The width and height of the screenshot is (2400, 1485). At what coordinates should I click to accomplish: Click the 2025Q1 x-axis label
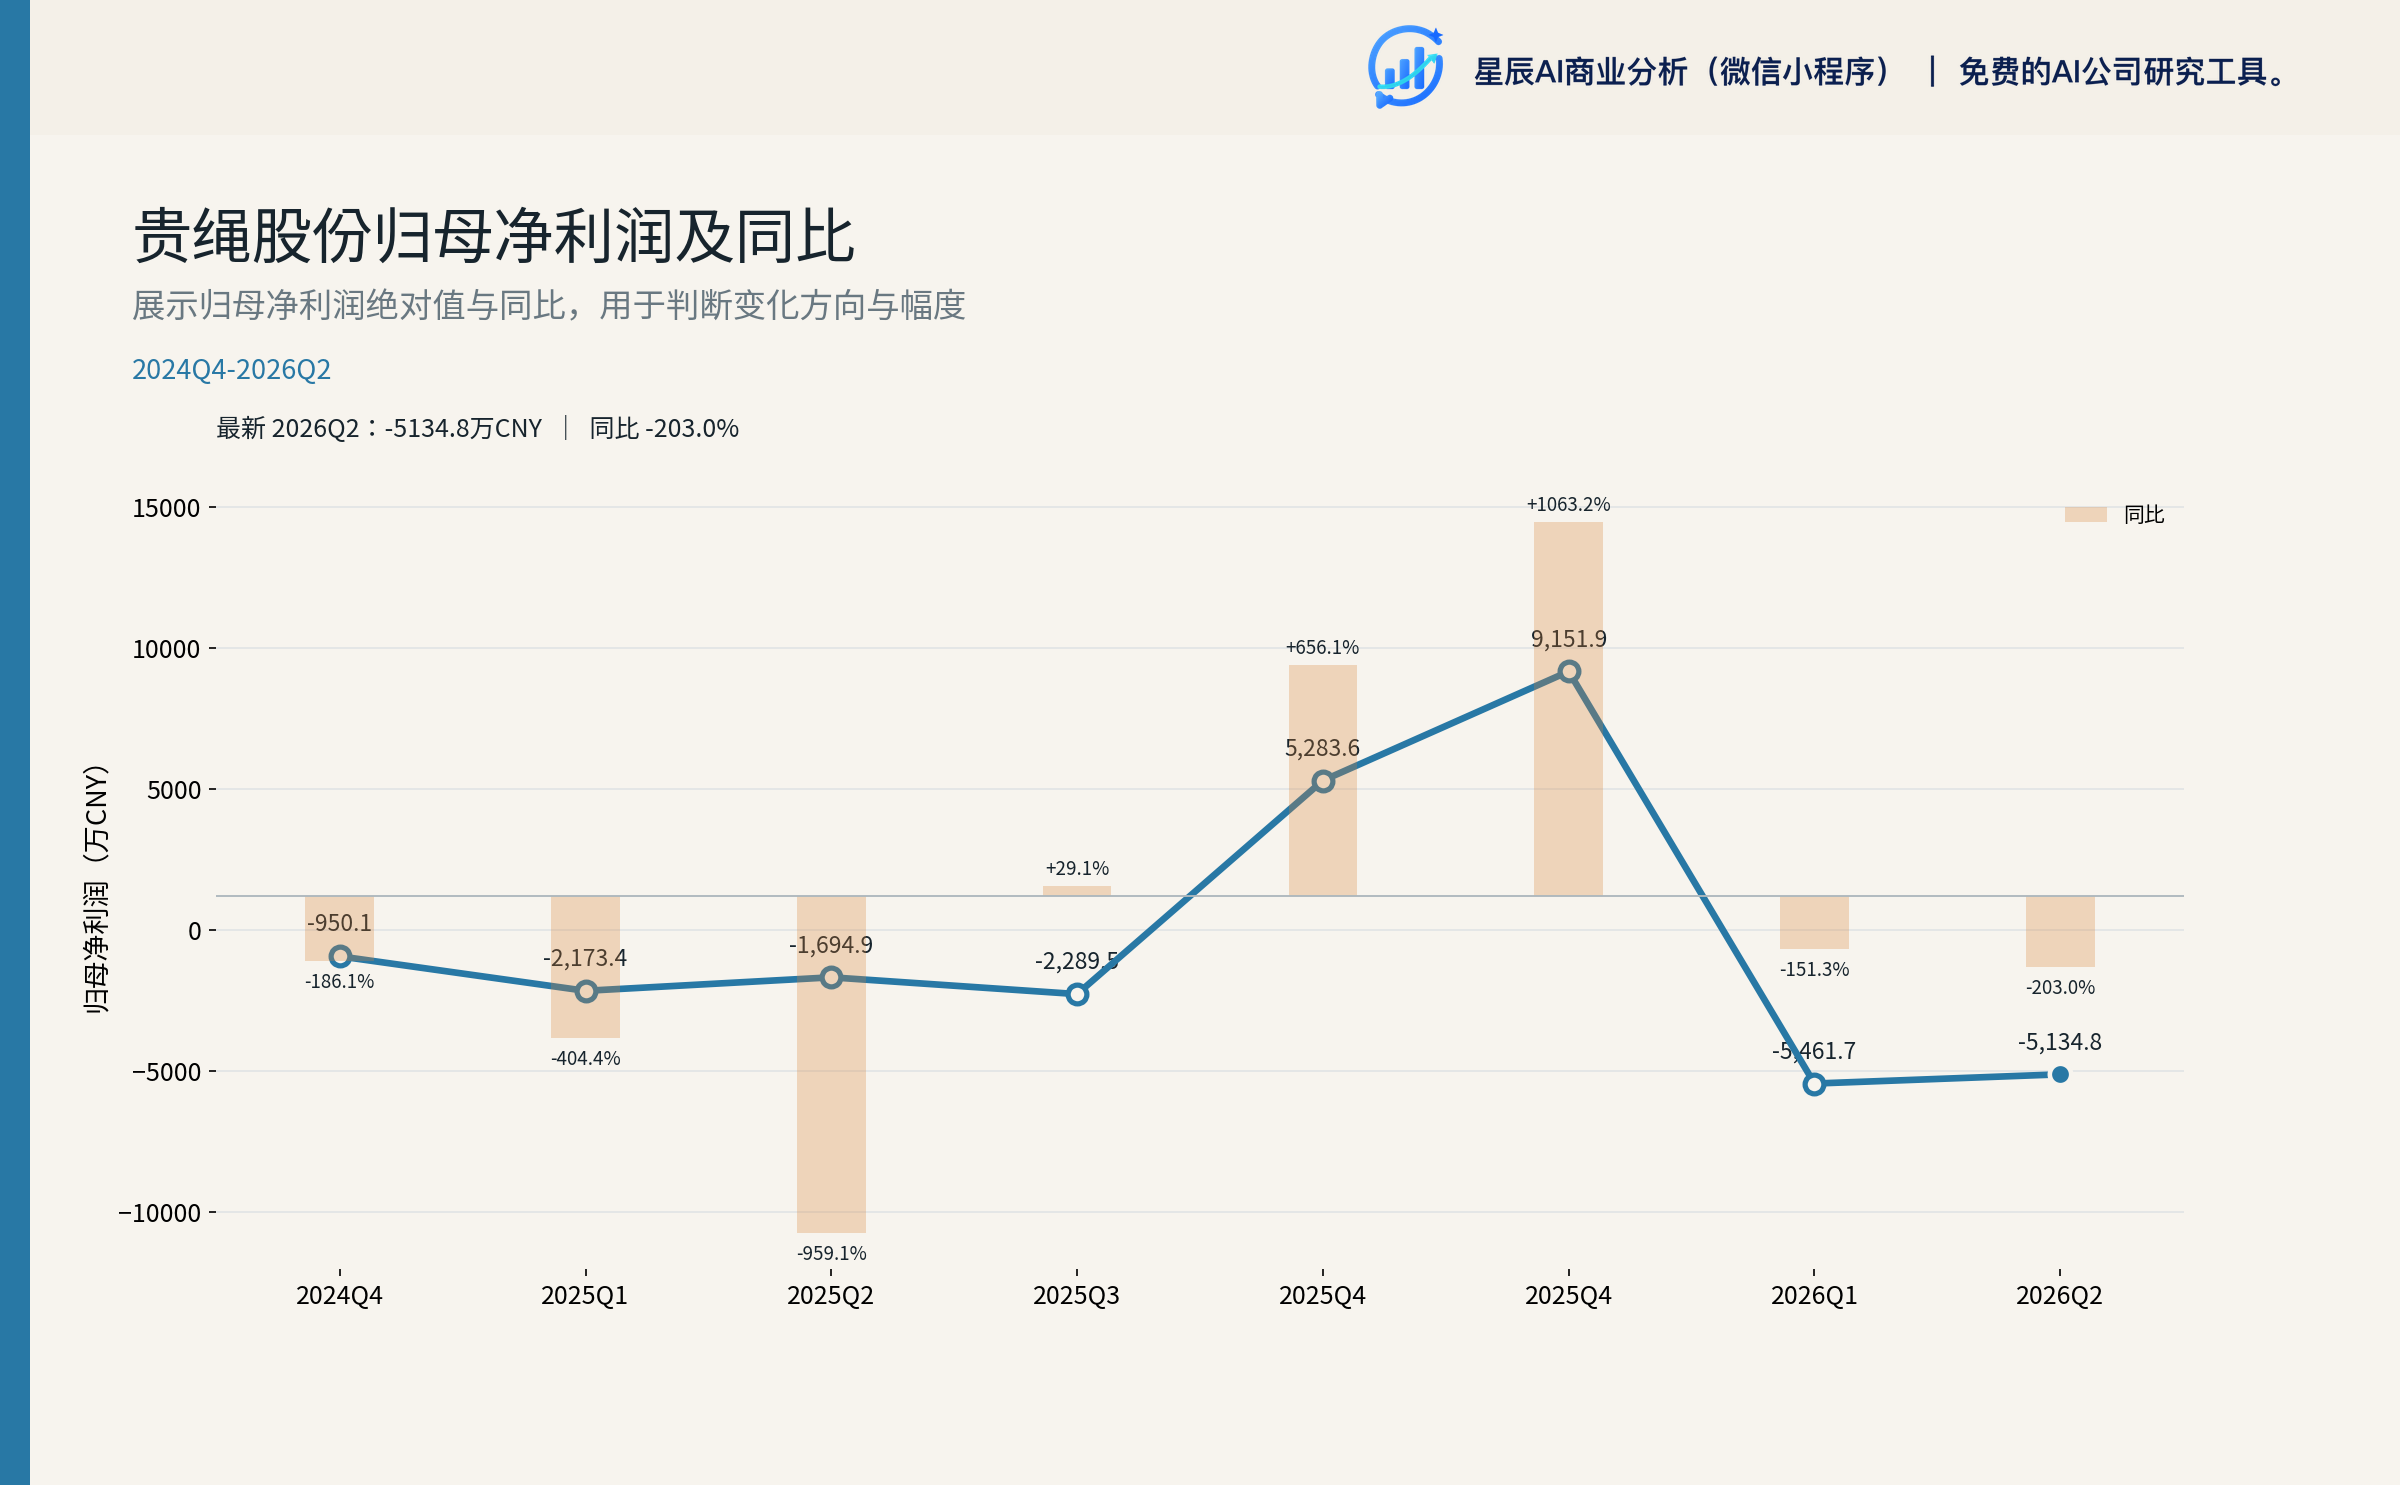tap(584, 1295)
